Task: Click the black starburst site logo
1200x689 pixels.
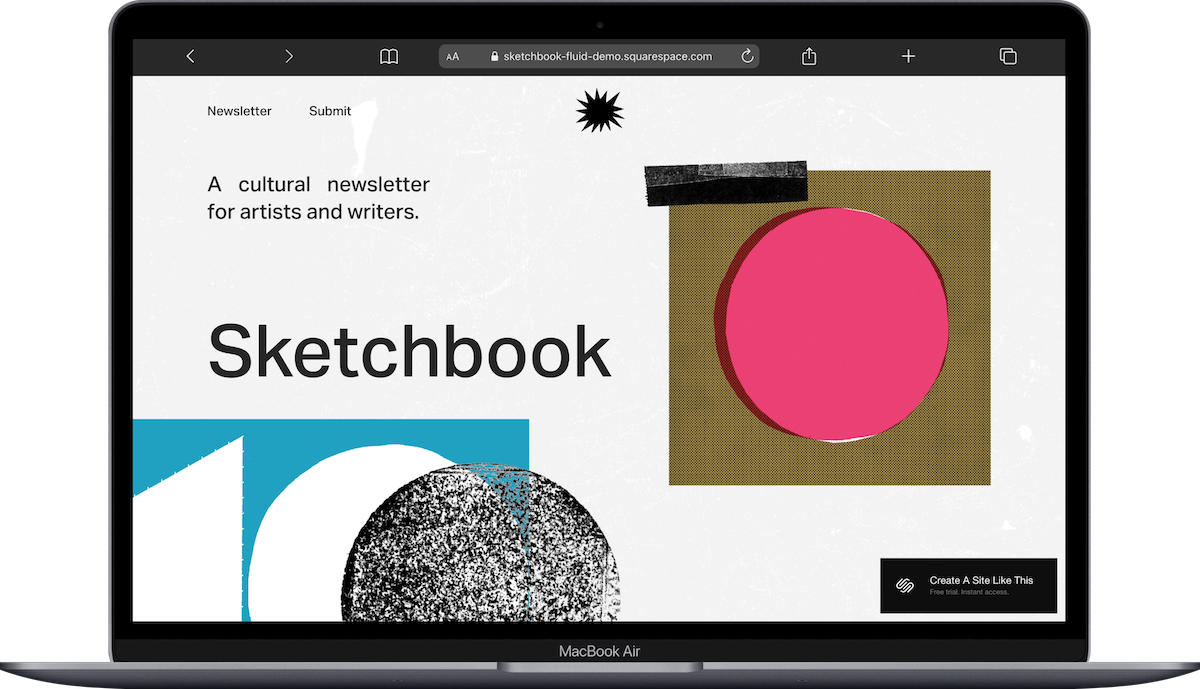Action: [600, 110]
